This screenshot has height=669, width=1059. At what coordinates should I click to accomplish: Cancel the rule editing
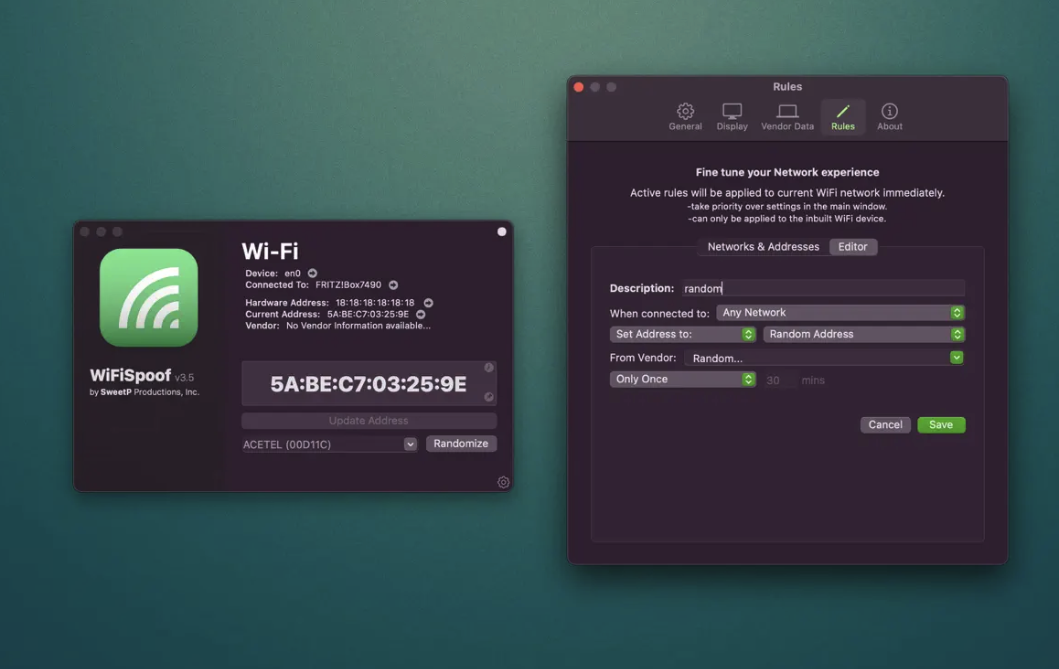point(885,425)
